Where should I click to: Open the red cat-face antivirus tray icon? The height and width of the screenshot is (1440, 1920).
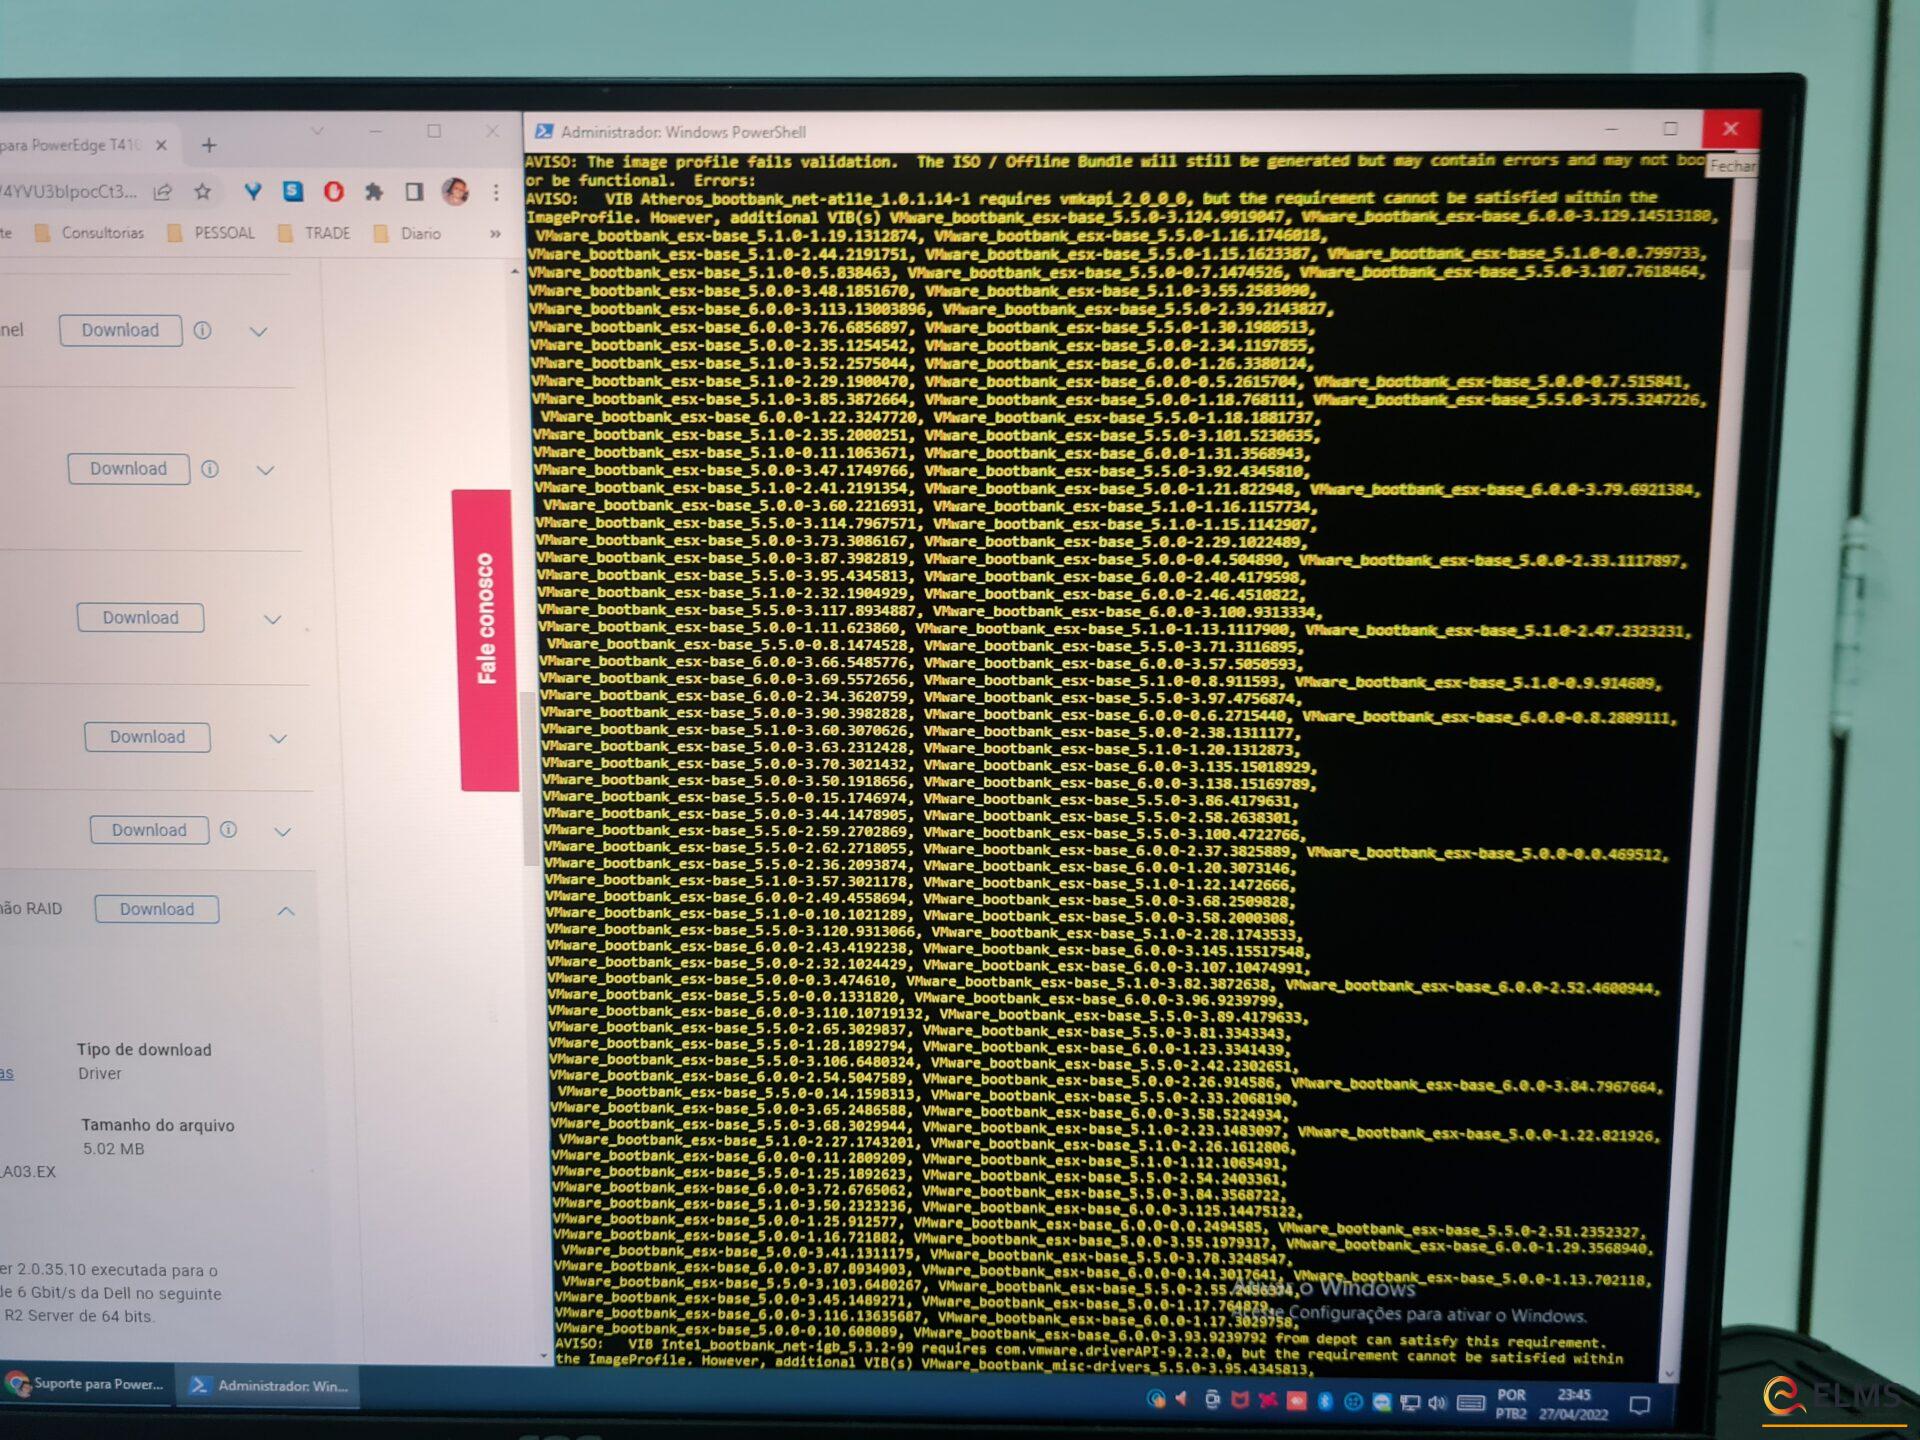[x=1240, y=1400]
